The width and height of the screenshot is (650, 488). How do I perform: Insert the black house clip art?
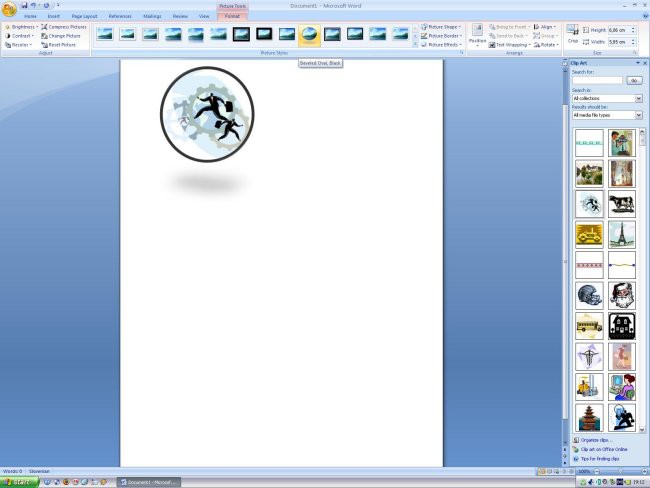[622, 326]
